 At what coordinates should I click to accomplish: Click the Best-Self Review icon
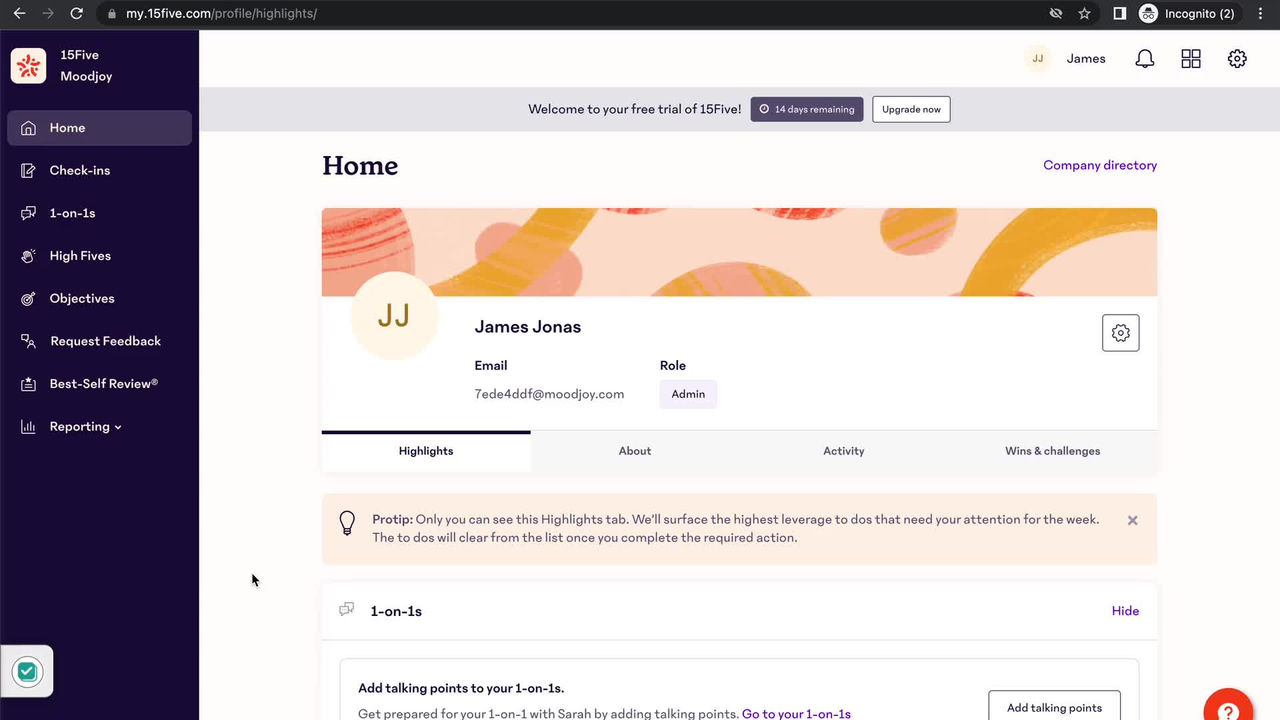(x=29, y=384)
